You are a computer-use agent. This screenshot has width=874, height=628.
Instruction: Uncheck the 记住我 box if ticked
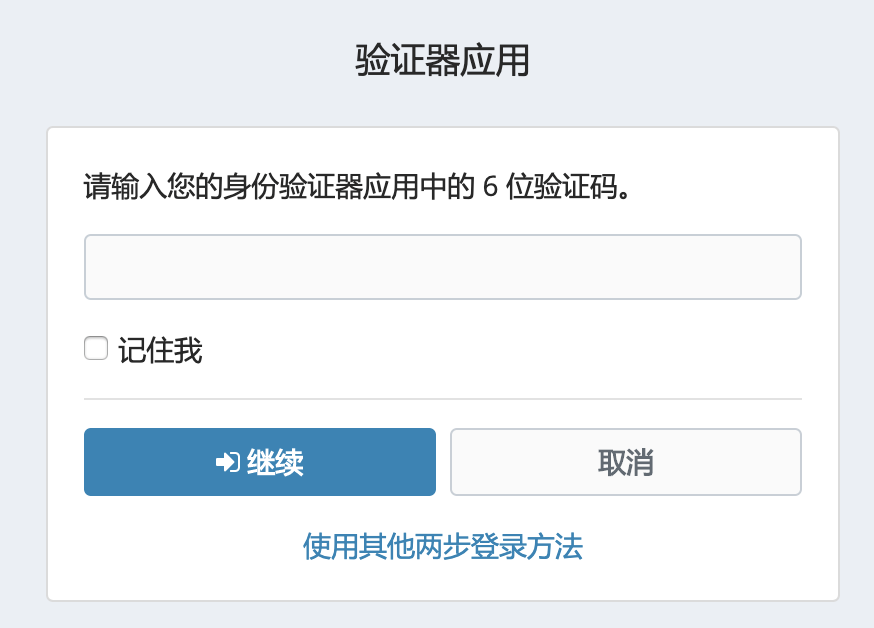click(95, 348)
